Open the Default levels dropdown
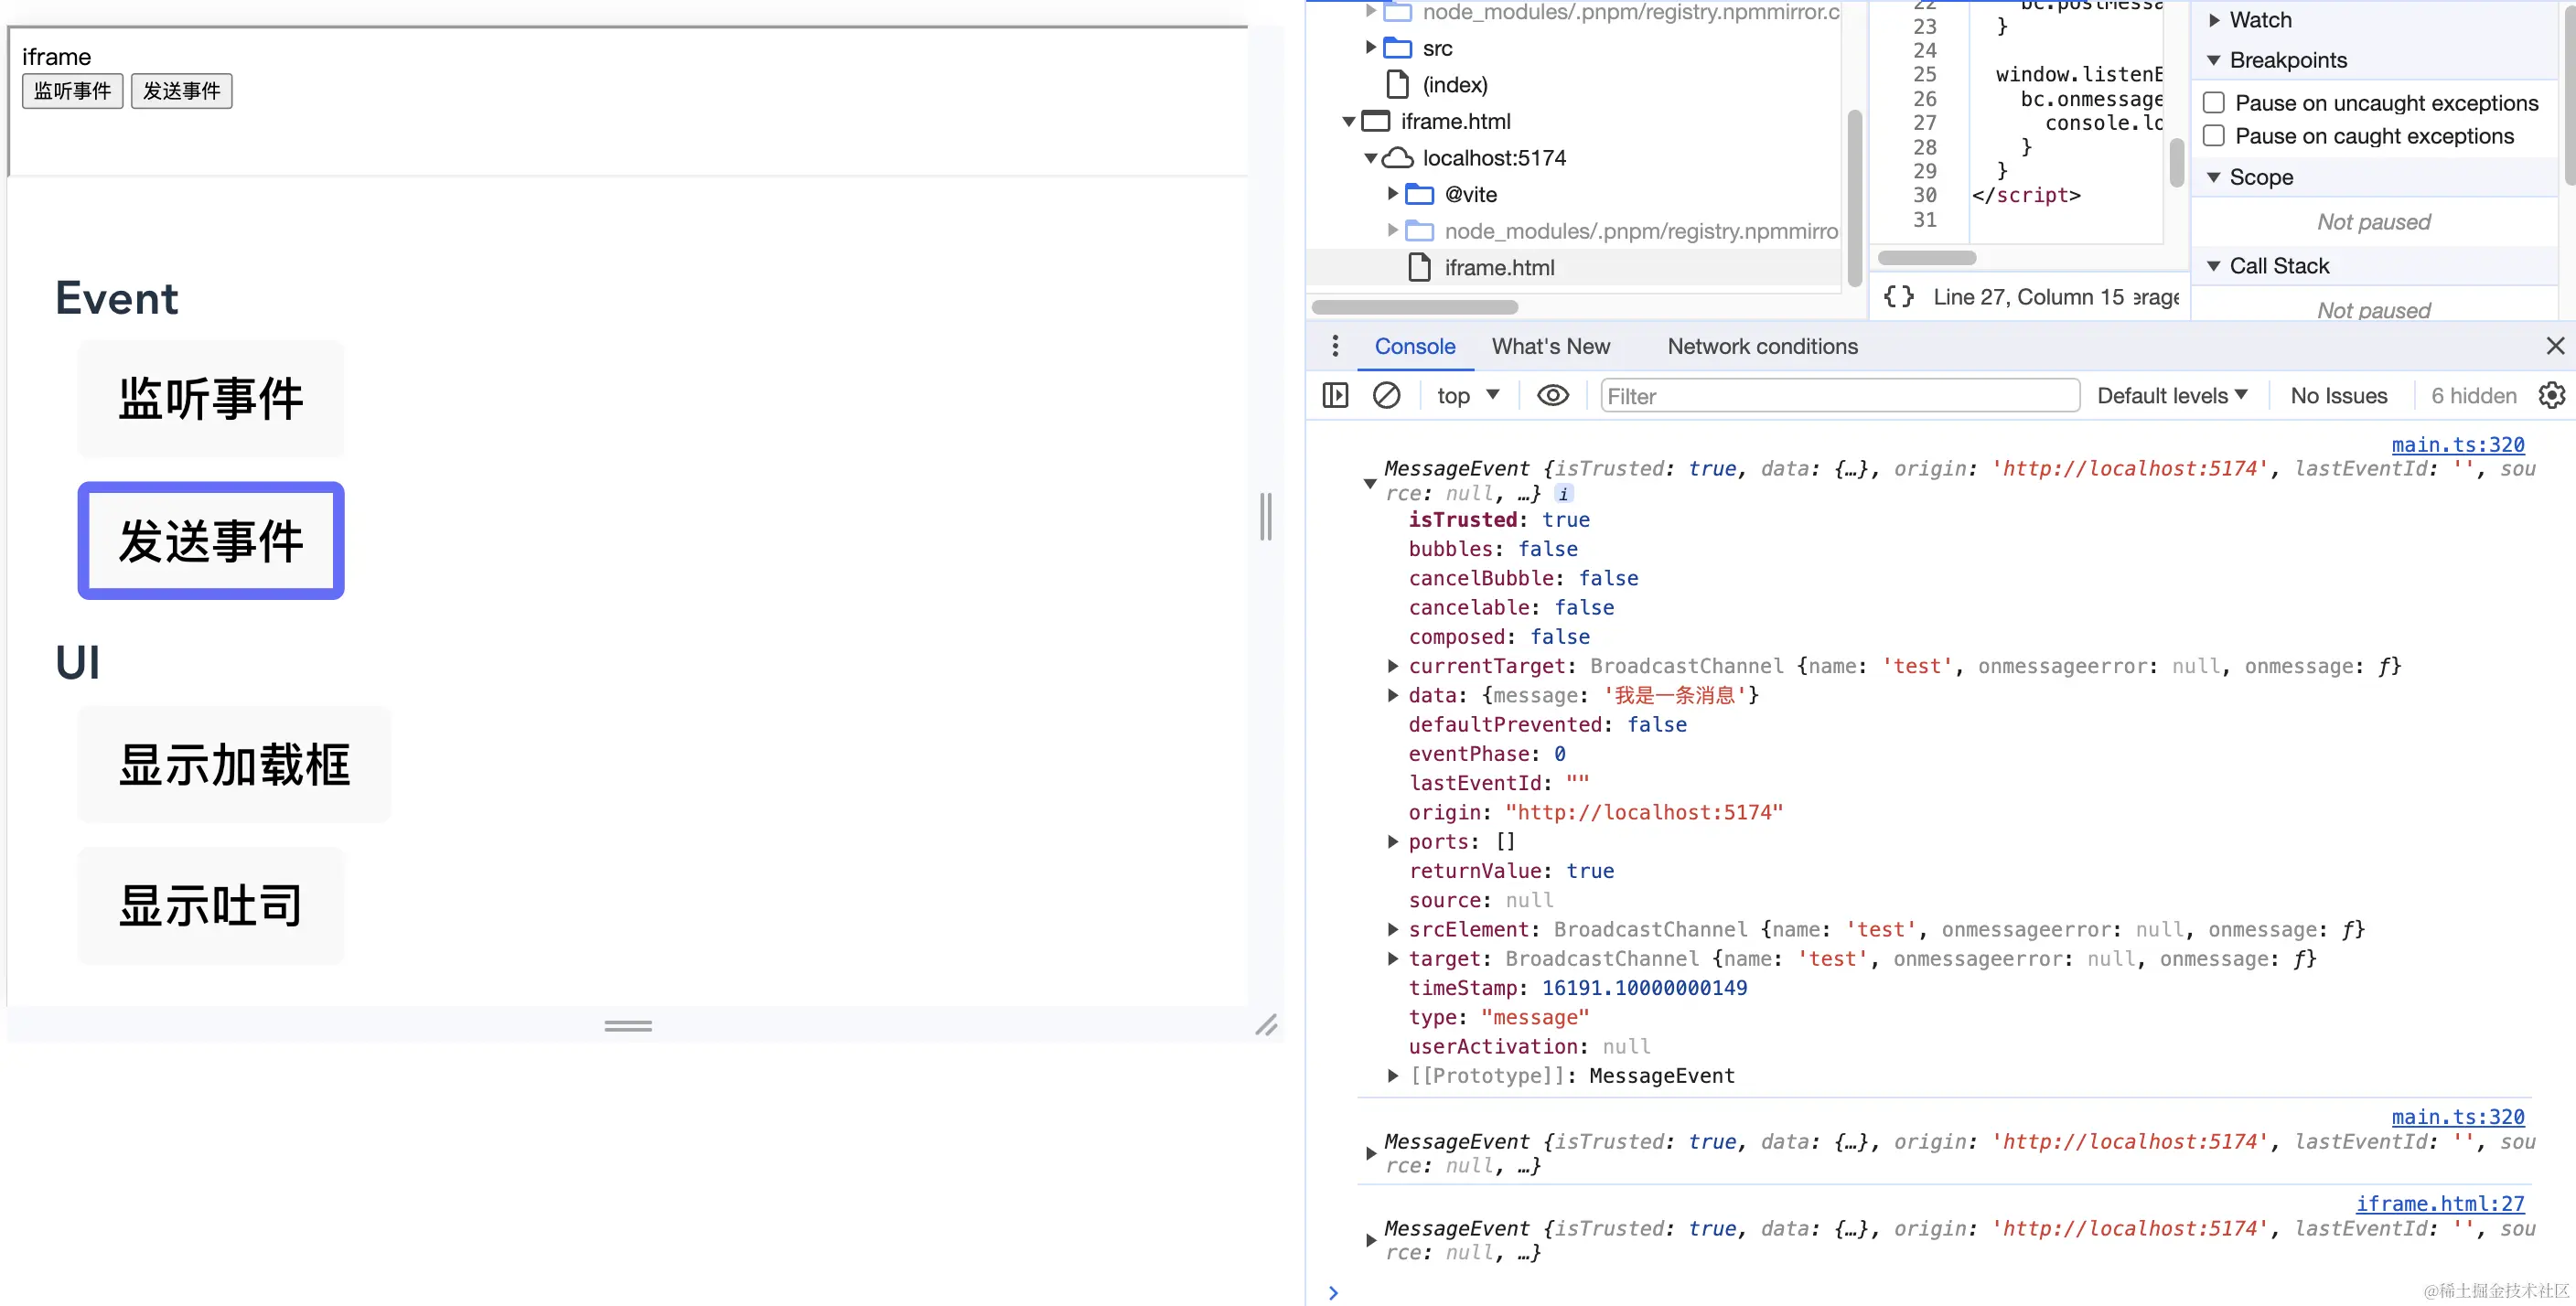2576x1306 pixels. pyautogui.click(x=2171, y=396)
